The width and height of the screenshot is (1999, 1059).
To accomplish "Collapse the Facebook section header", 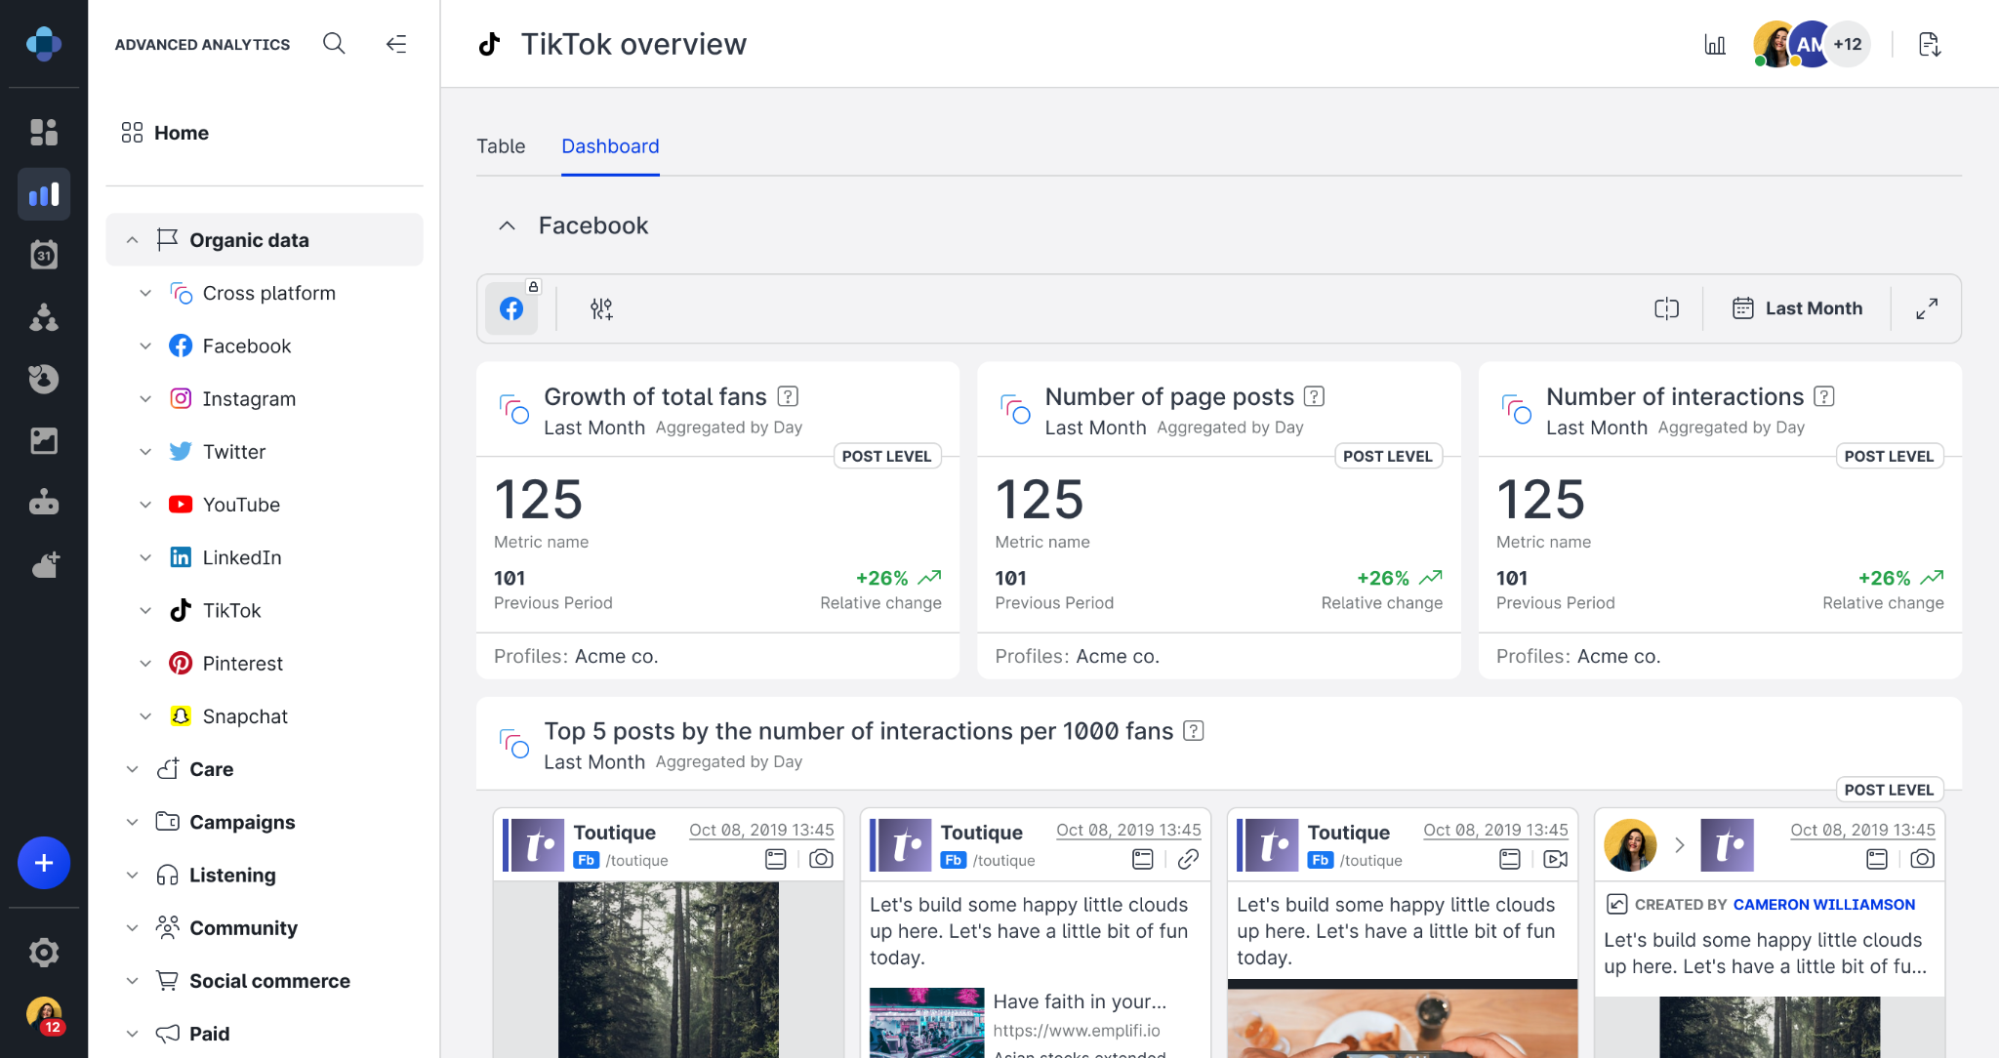I will [x=508, y=225].
